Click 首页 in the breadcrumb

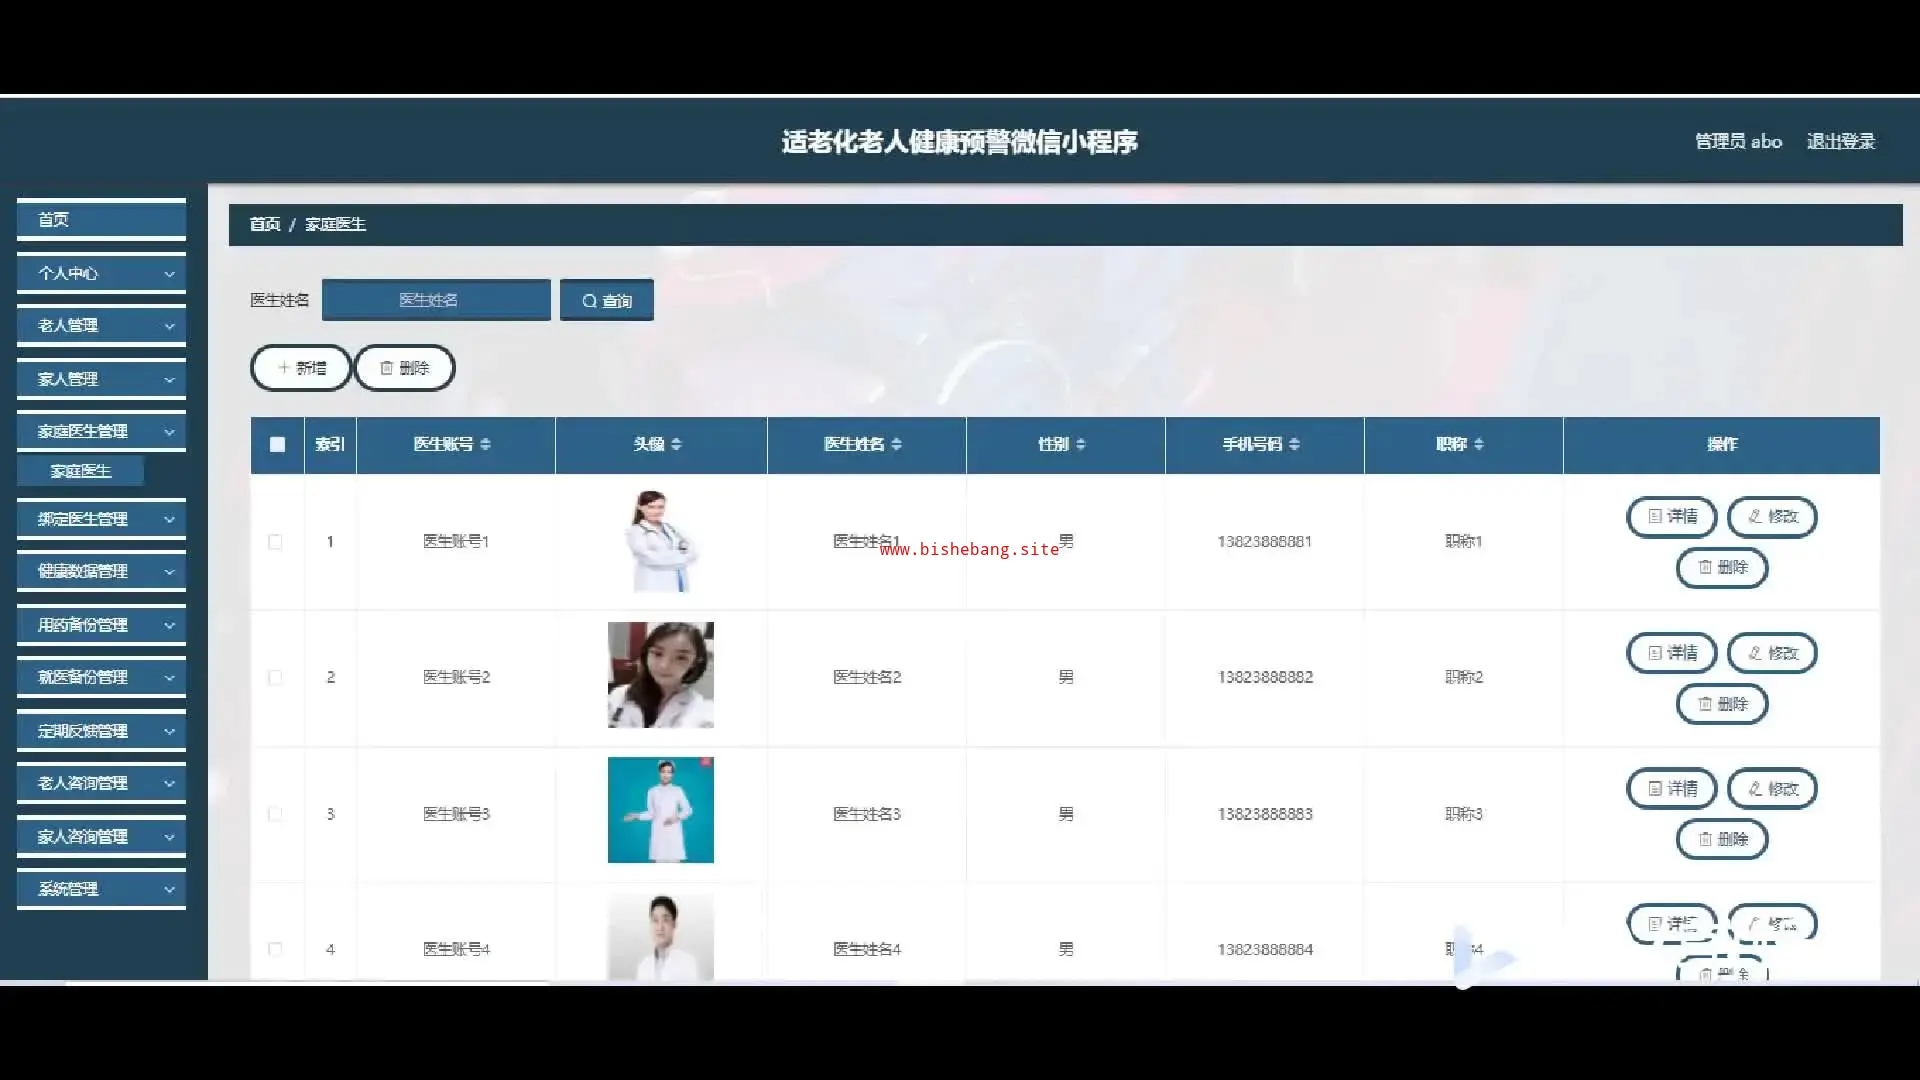pos(264,224)
